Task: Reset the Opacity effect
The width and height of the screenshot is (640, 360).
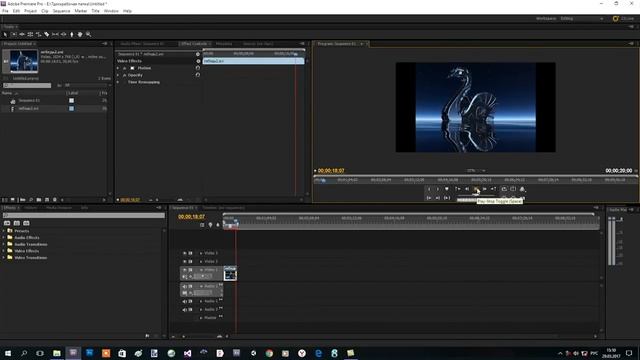Action: tap(198, 75)
